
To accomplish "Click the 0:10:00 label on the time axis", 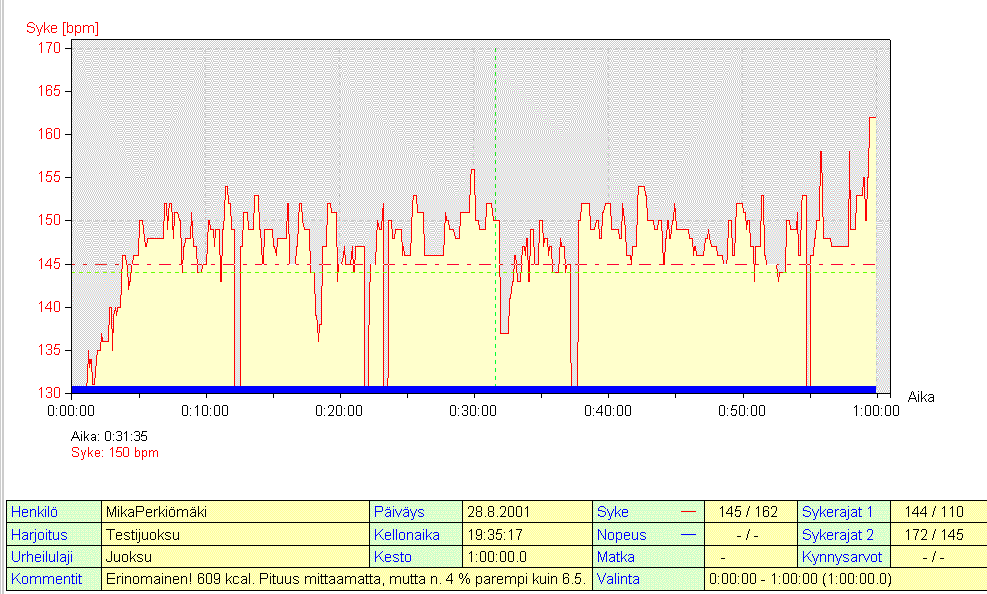I will pos(205,410).
